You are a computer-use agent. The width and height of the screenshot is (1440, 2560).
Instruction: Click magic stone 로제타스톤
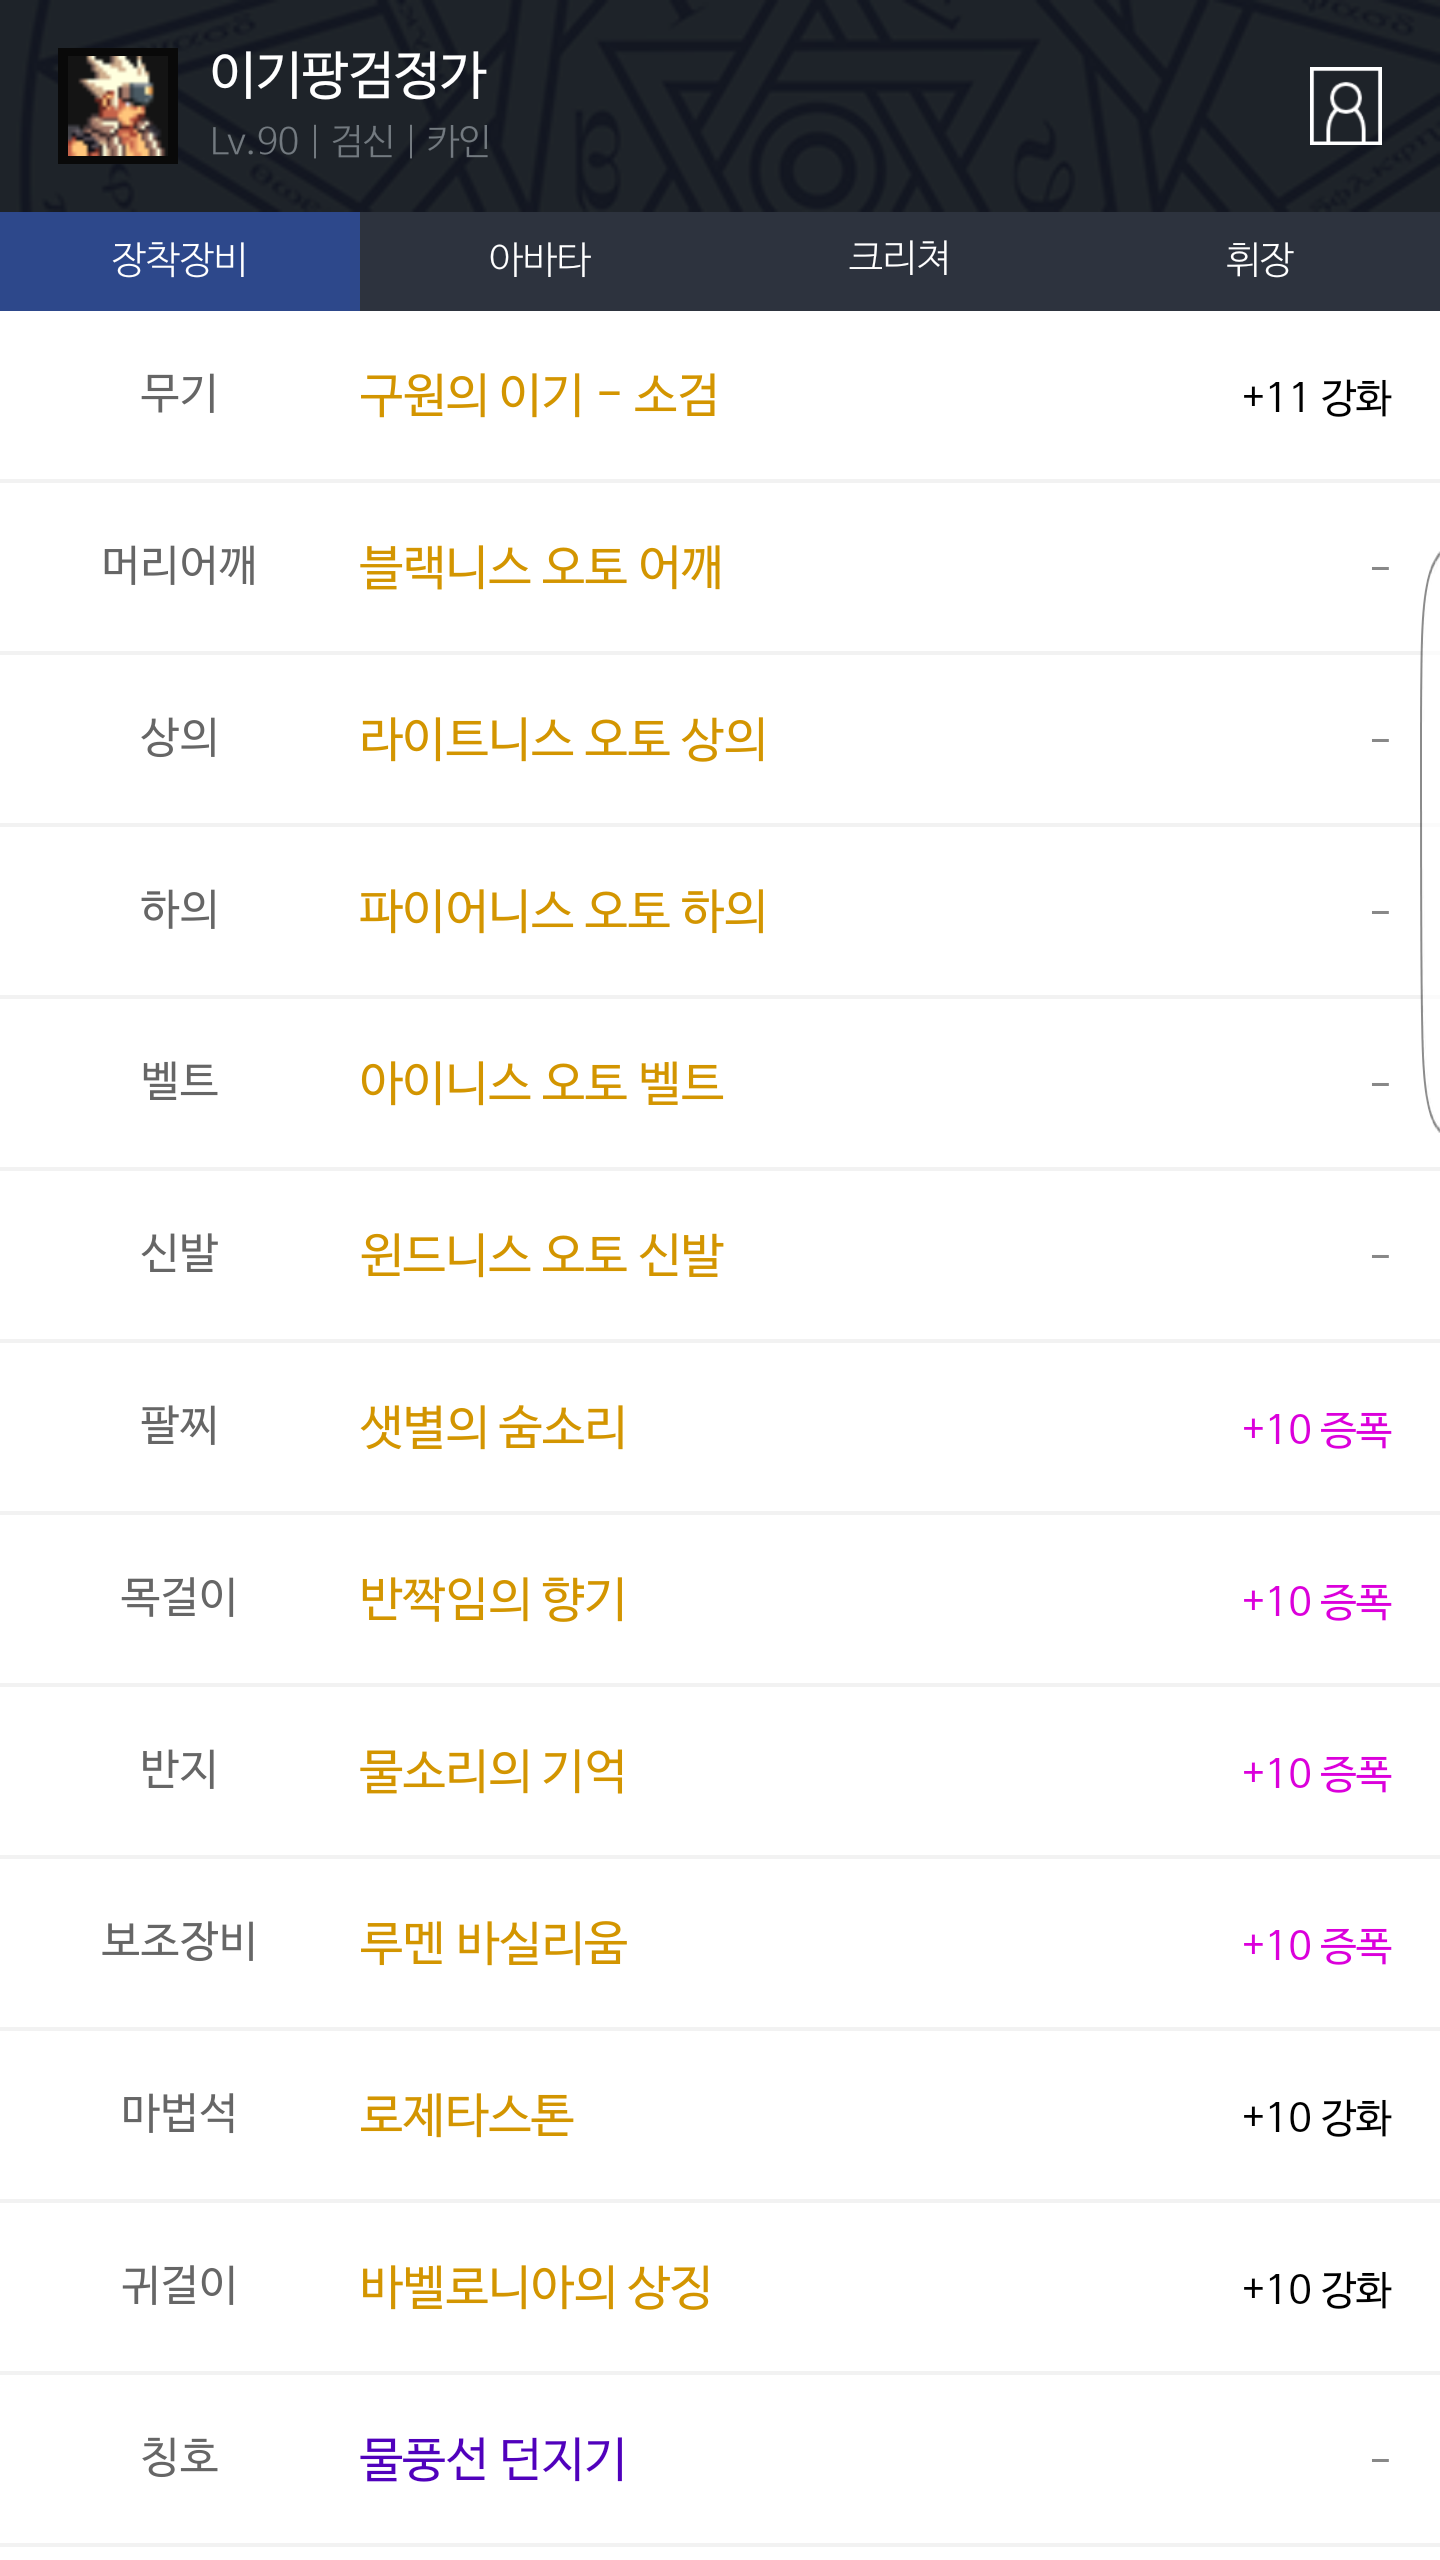467,2115
